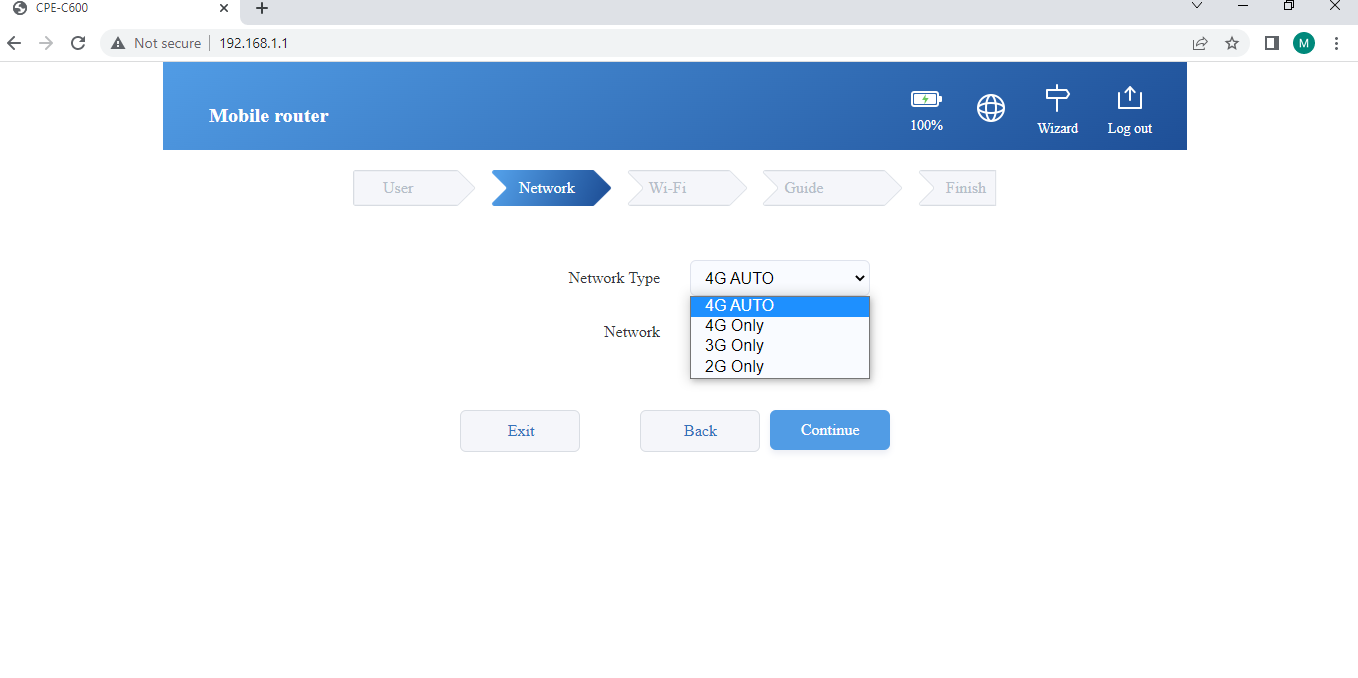1358x678 pixels.
Task: Close the browser window
Action: point(1335,6)
